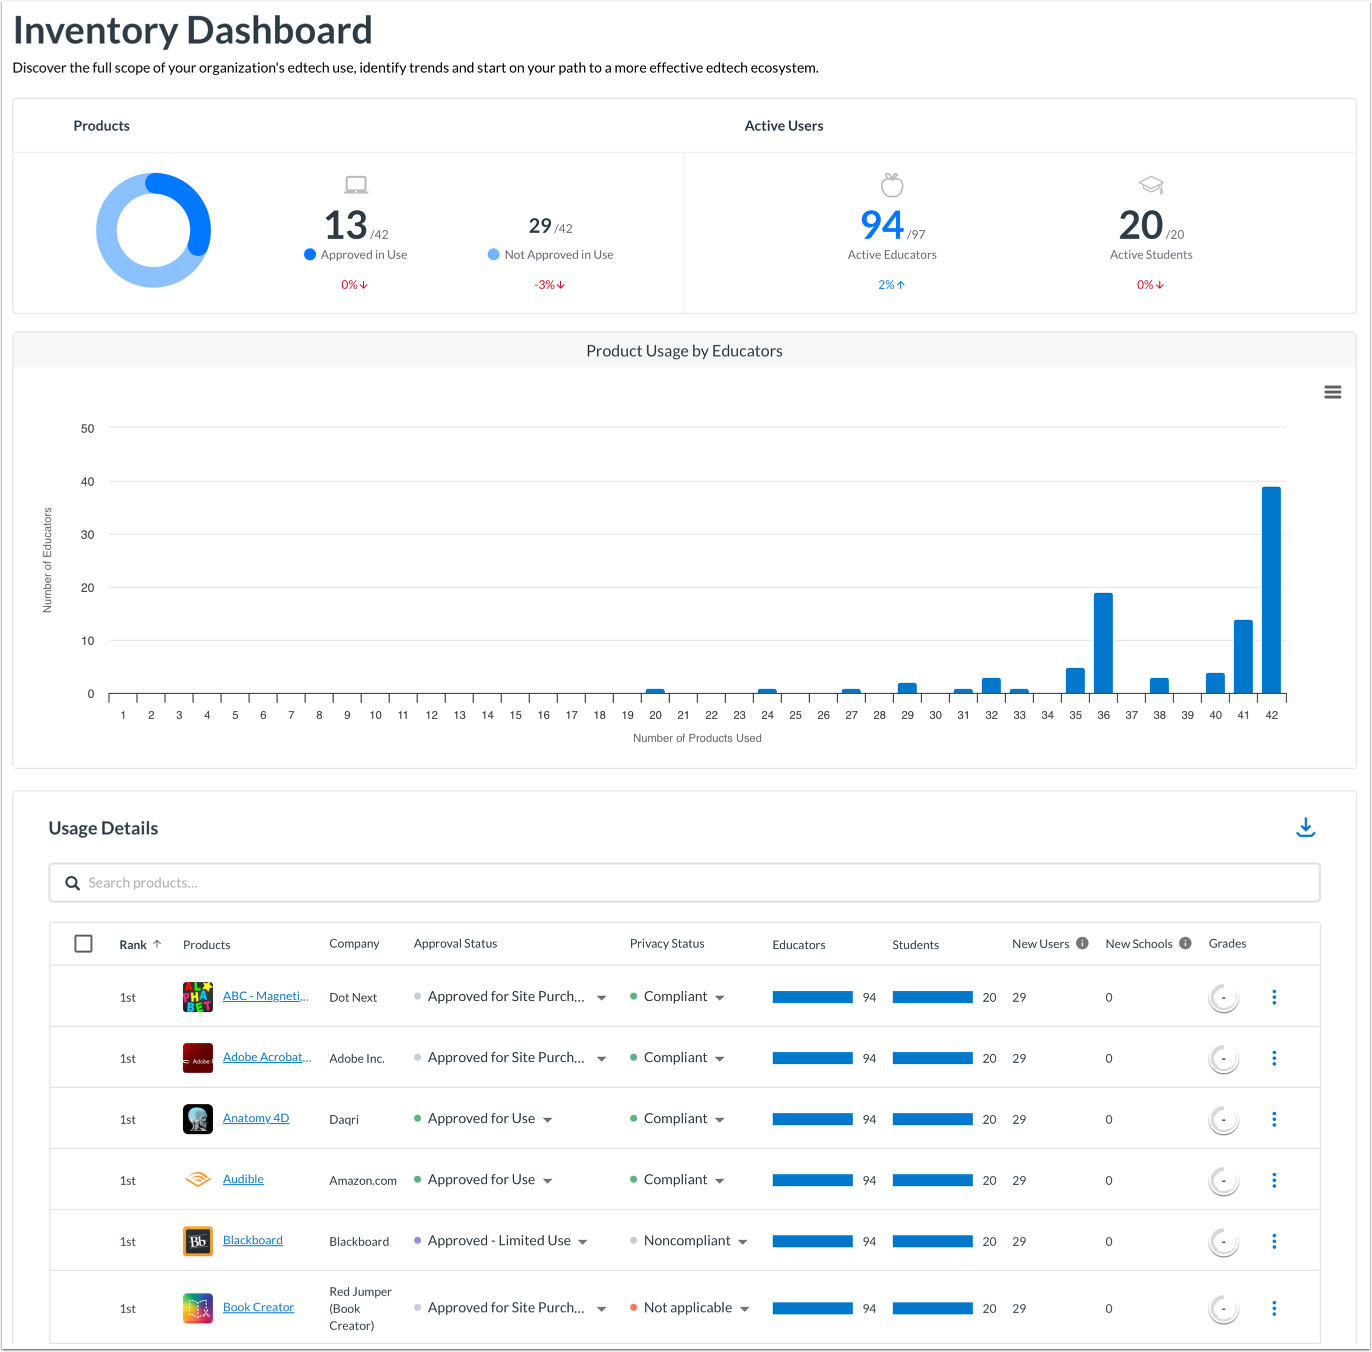The height and width of the screenshot is (1352, 1372).
Task: Click the info icon next to New Schools
Action: click(1185, 943)
